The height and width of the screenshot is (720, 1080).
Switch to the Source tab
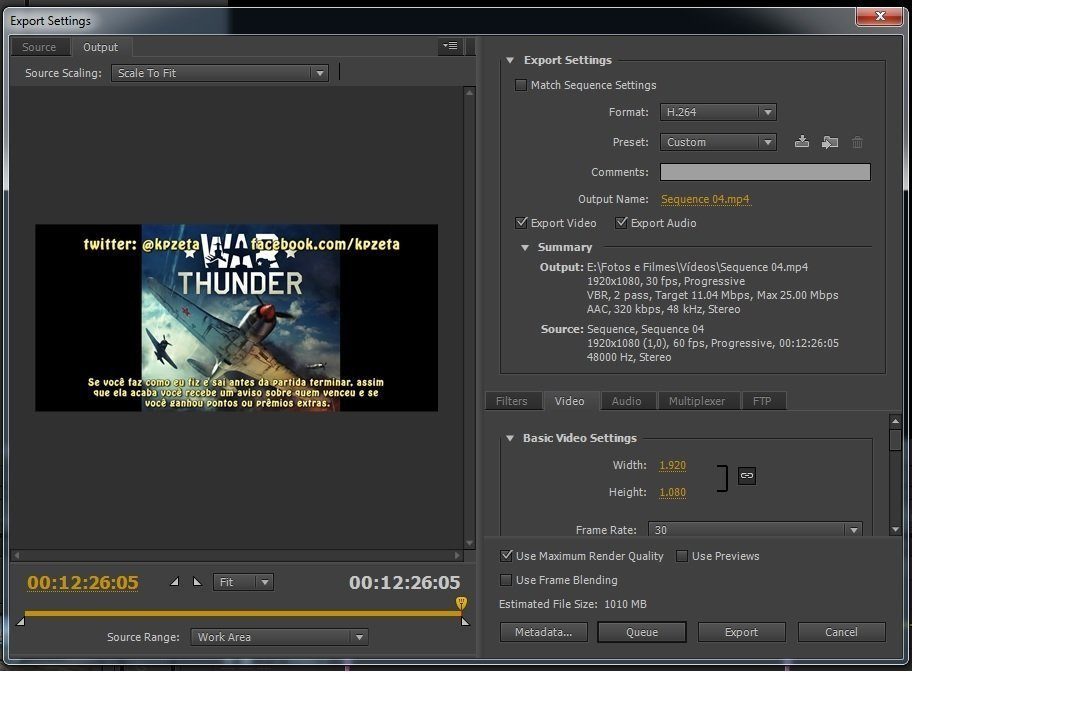point(39,47)
